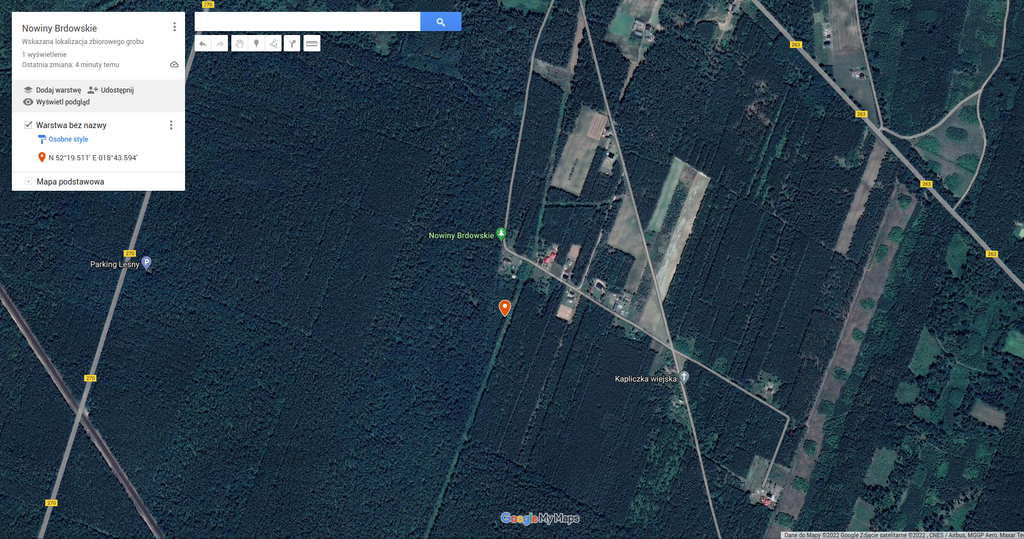Select the add directions tool
This screenshot has width=1024, height=539.
pos(291,44)
